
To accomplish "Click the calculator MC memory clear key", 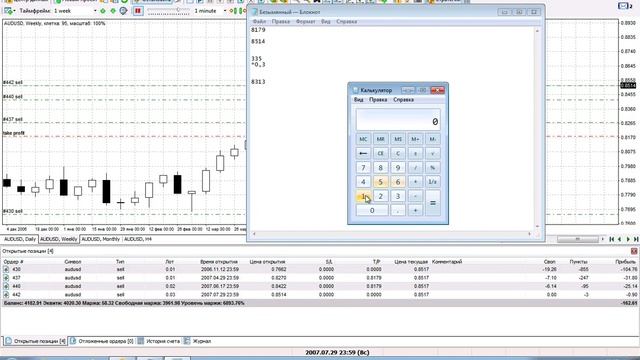I will [x=363, y=139].
